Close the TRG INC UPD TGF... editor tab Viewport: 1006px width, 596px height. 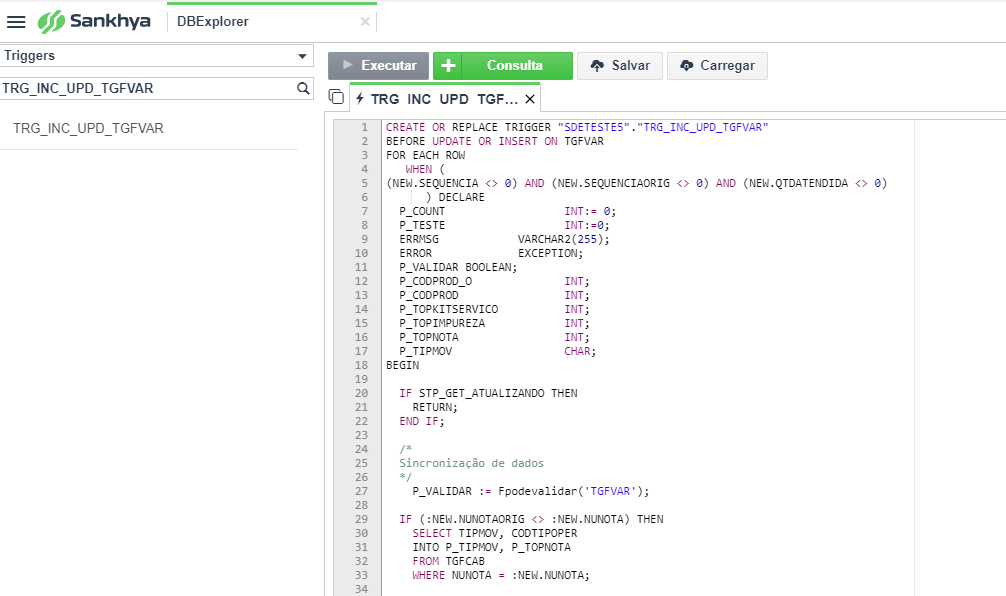(530, 99)
